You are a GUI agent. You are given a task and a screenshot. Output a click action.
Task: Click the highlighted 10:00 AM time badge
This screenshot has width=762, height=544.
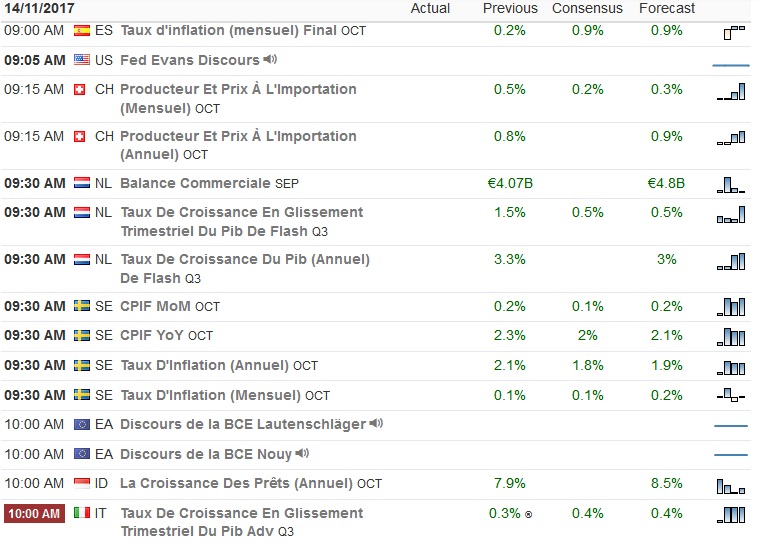coord(35,513)
